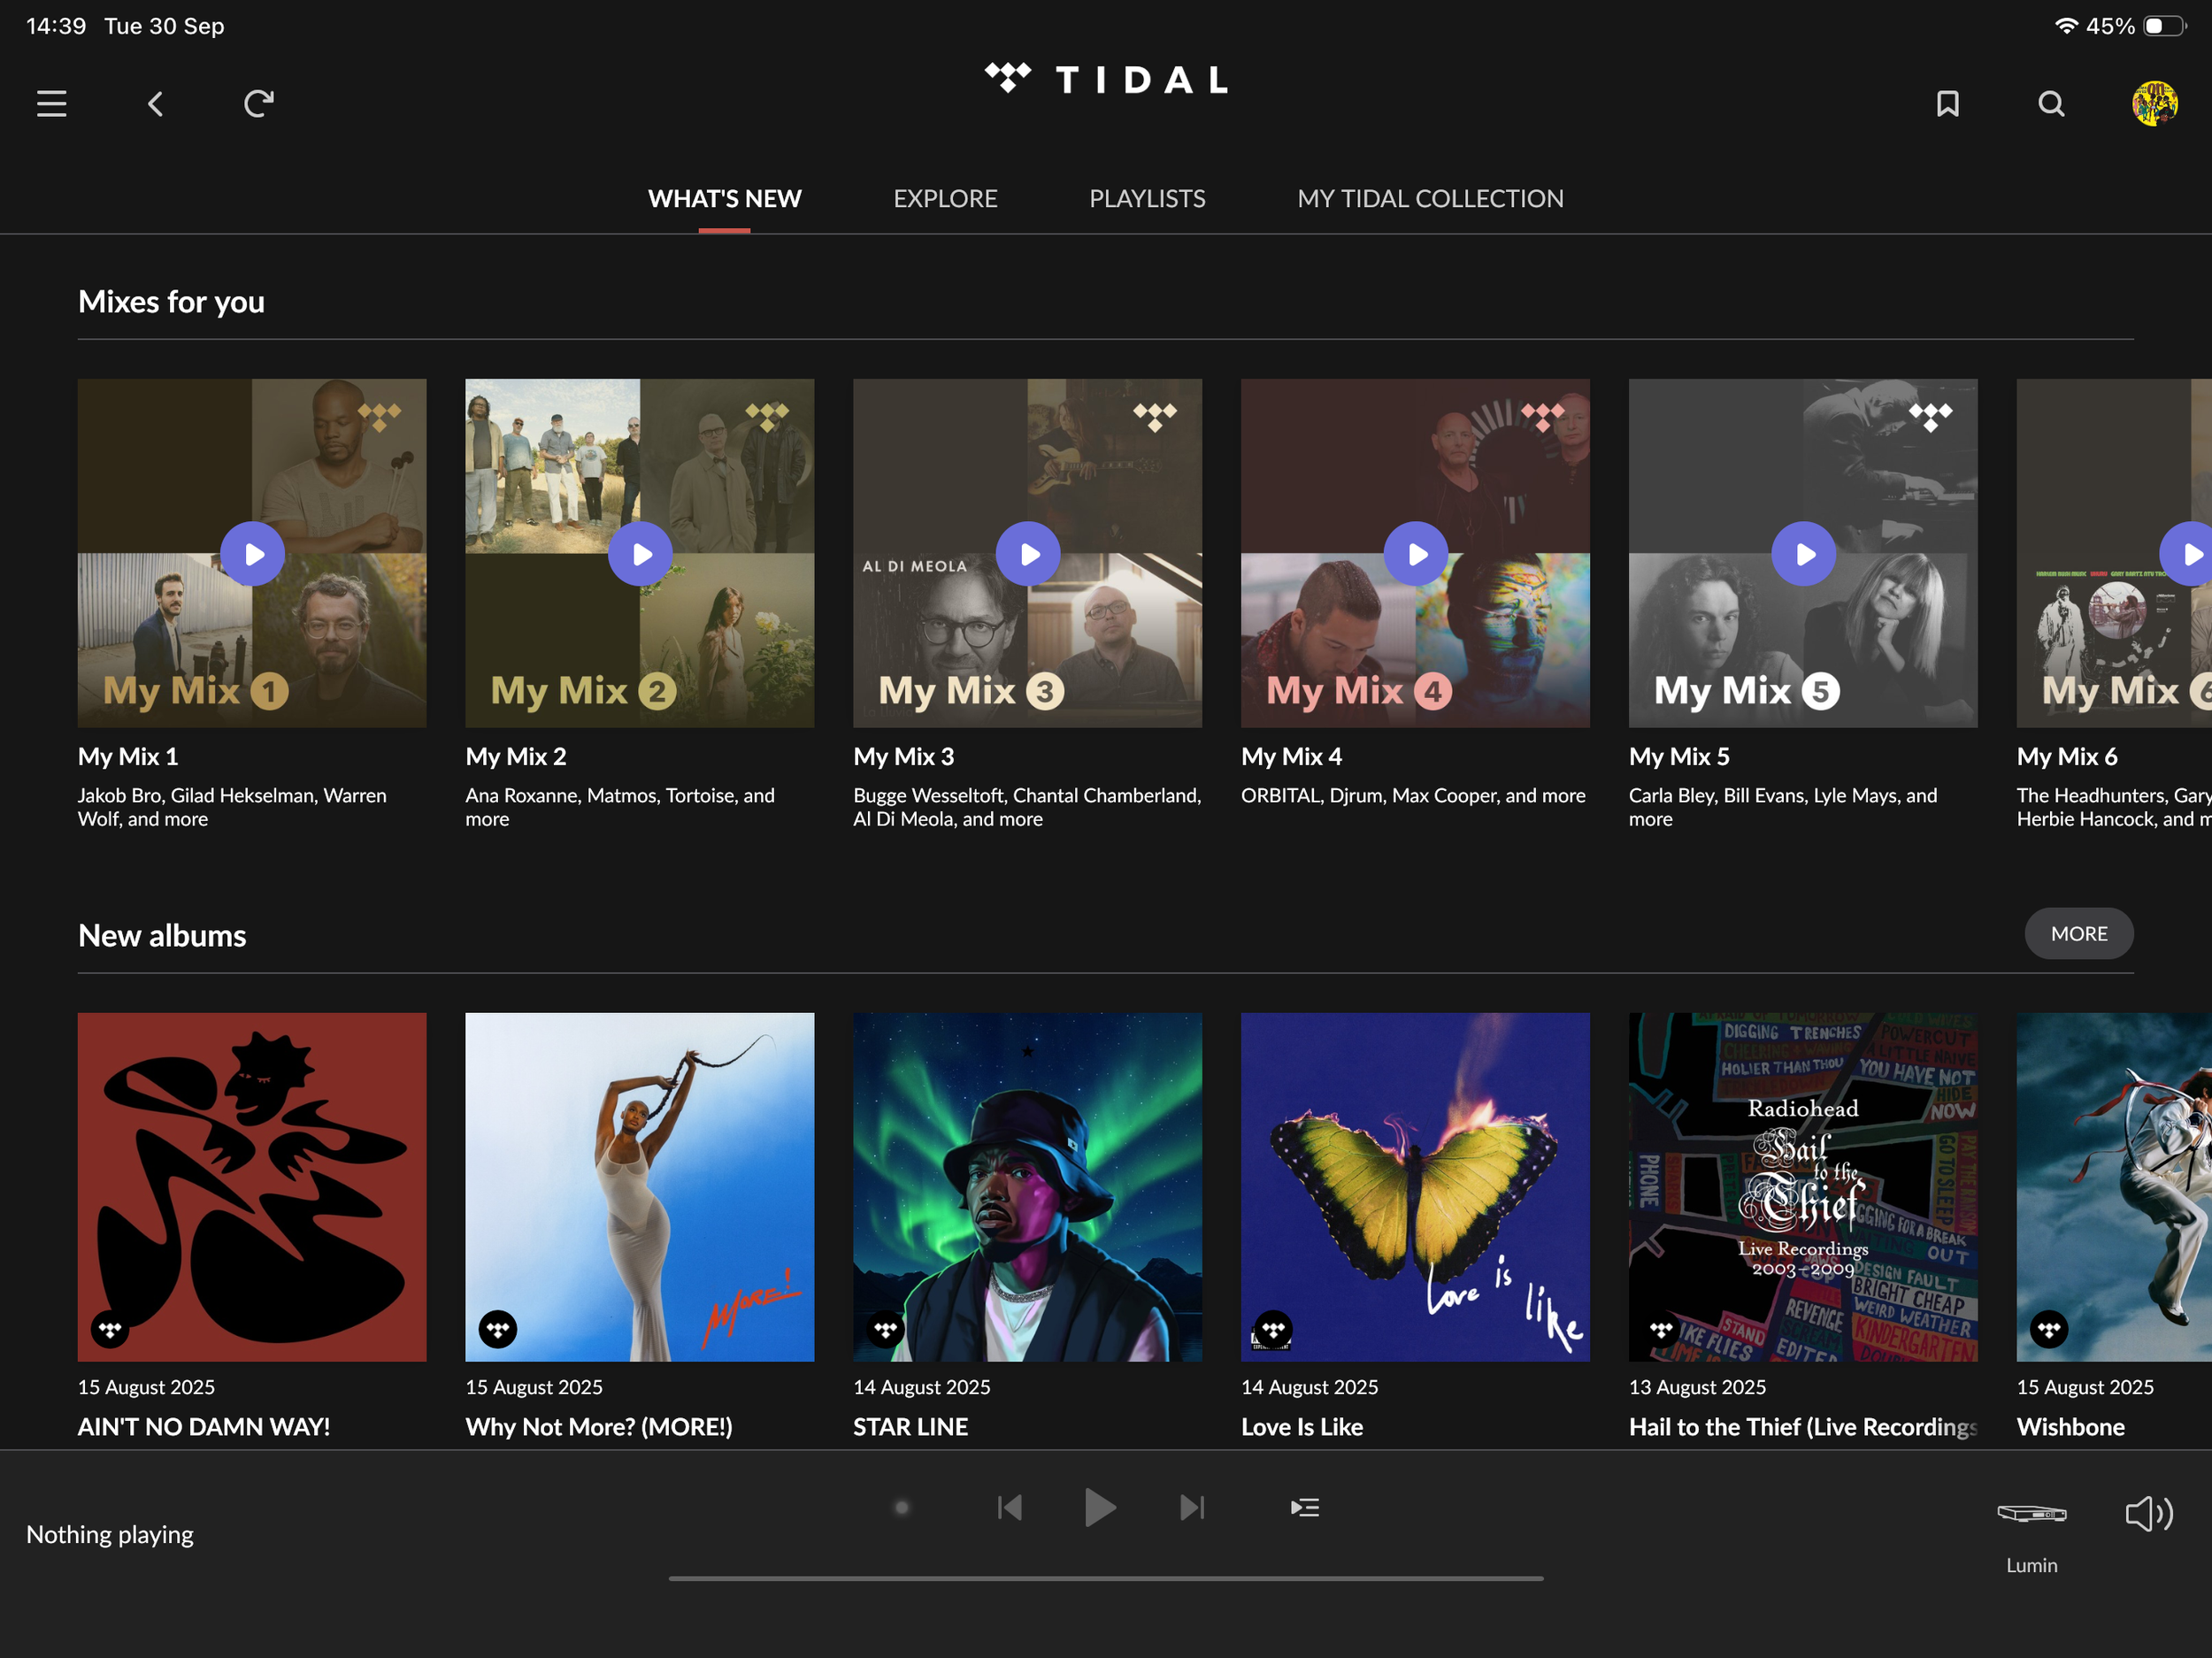Click MORE beside New albums

point(2078,933)
